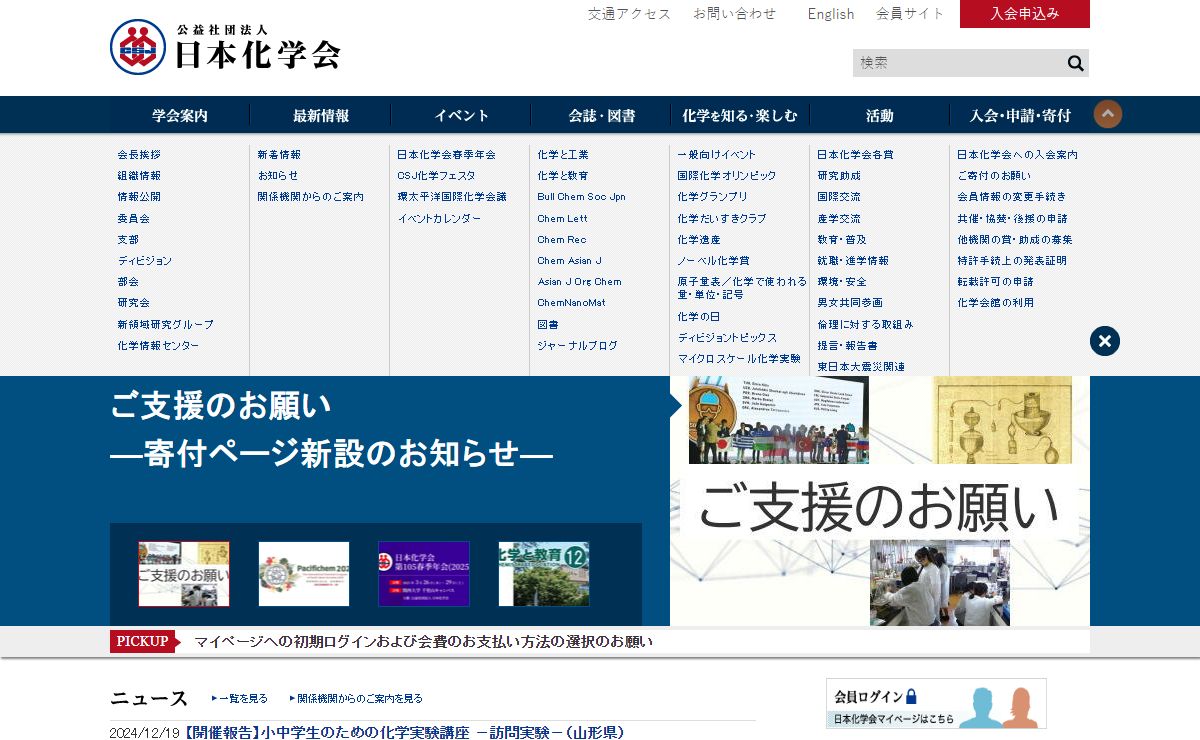Open ChemNanoMat link
This screenshot has height=740, width=1200.
571,303
